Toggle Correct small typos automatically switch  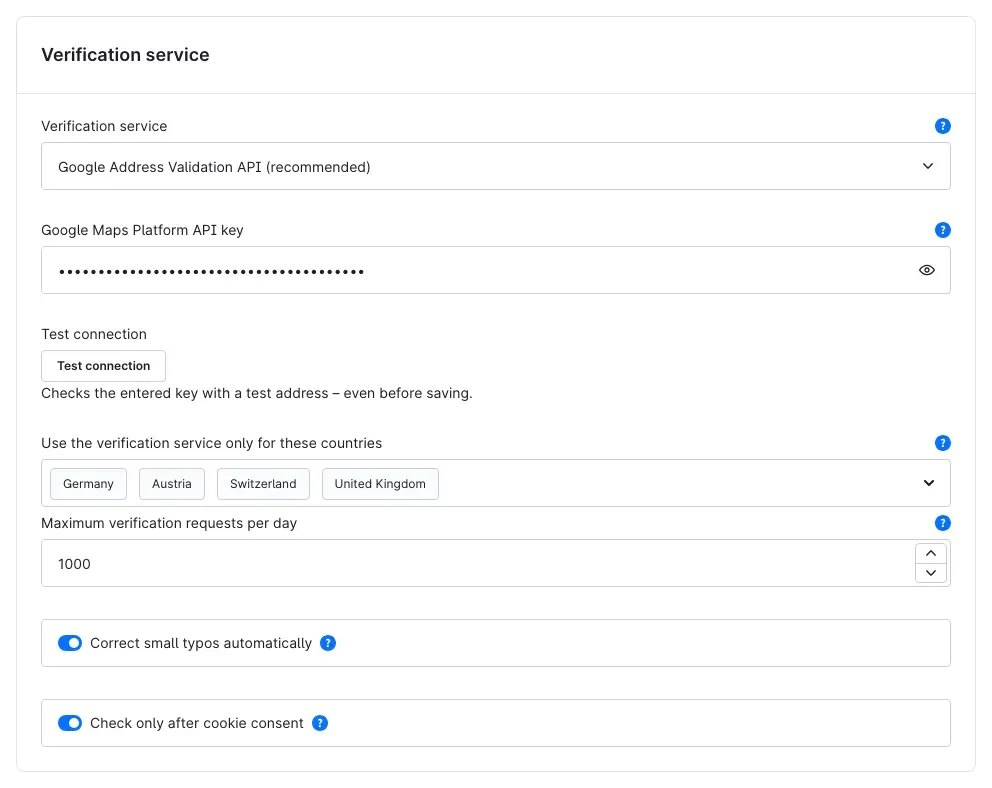click(x=70, y=643)
